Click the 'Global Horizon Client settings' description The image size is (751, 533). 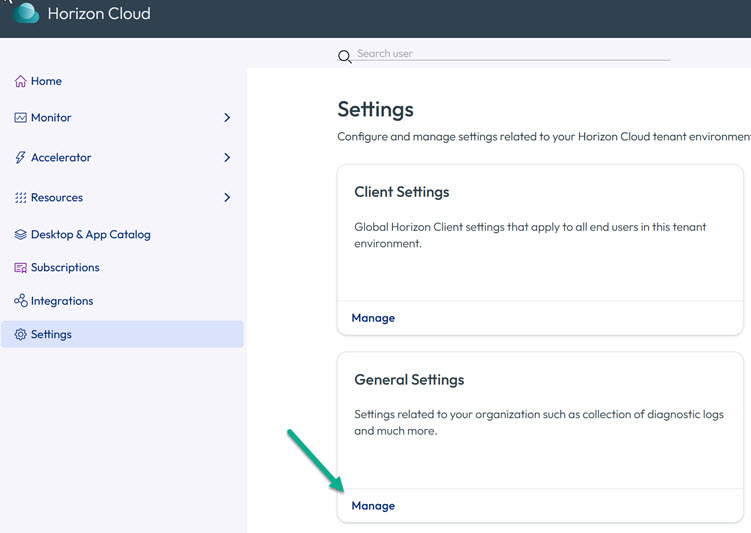[x=530, y=235]
